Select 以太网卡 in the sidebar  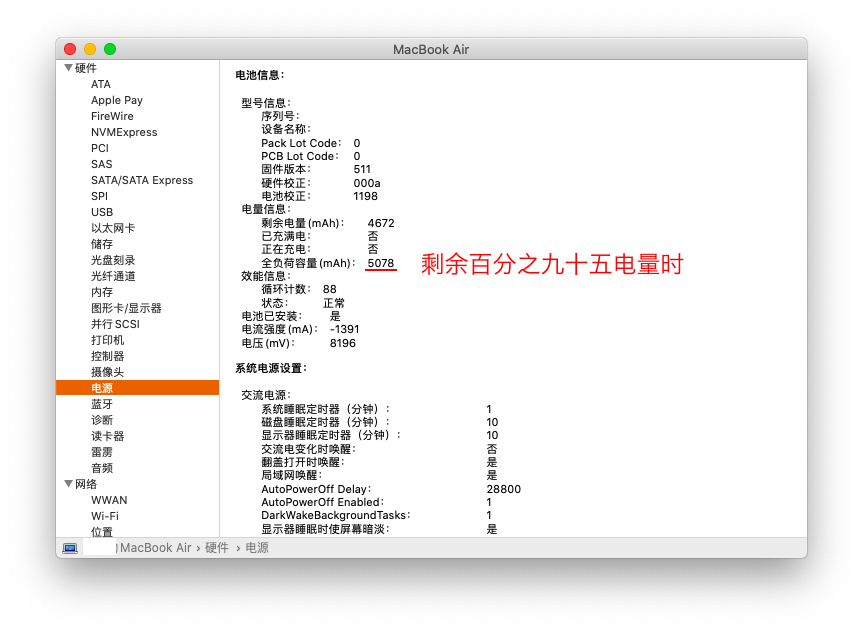coord(113,228)
